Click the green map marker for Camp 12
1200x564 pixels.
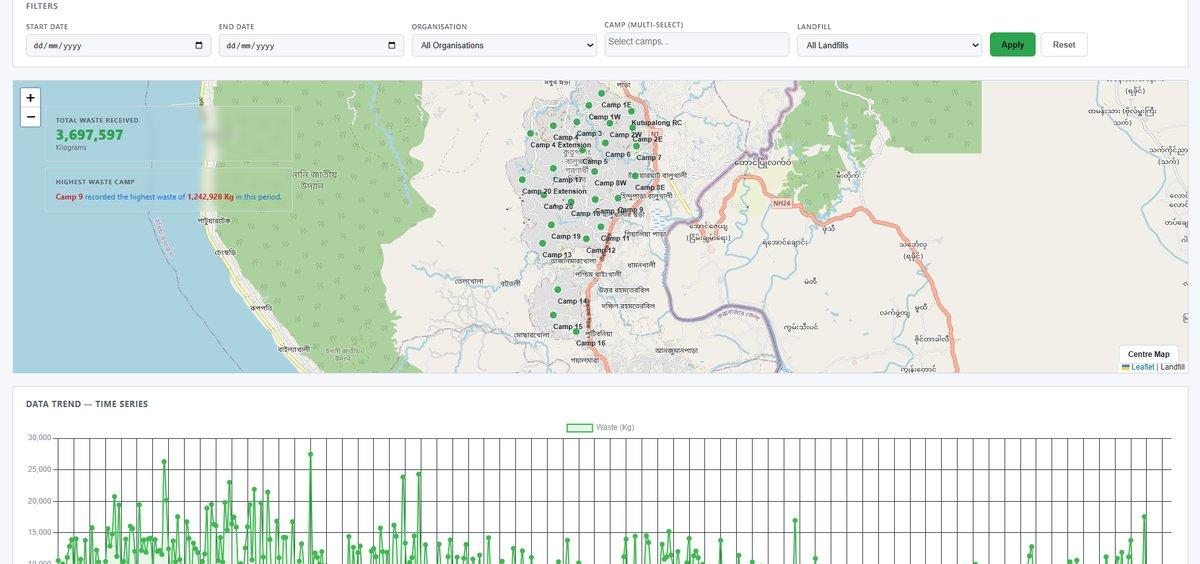[586, 238]
